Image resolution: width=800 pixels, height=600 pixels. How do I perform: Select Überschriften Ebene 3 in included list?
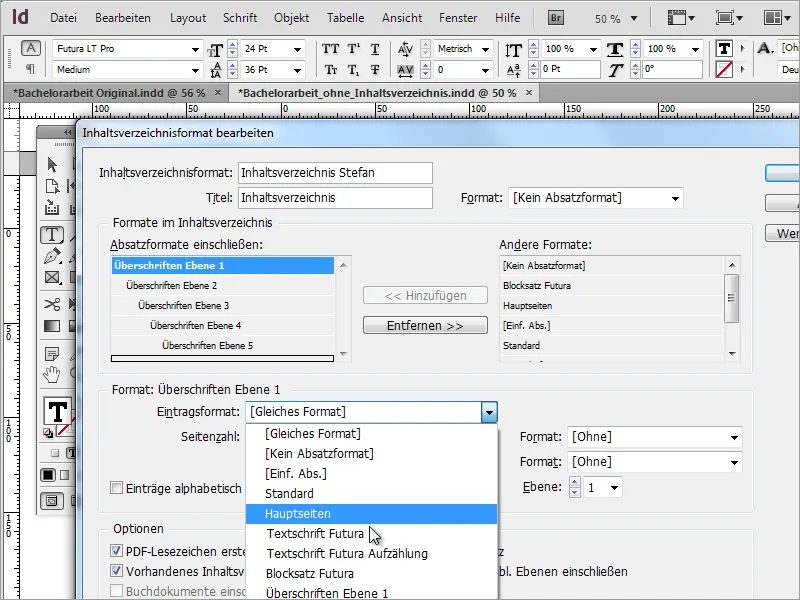(x=223, y=306)
